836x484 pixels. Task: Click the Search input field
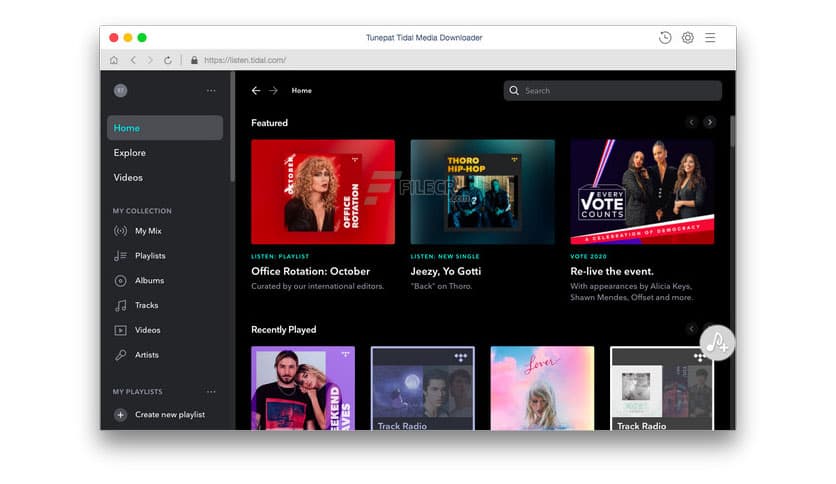[613, 91]
